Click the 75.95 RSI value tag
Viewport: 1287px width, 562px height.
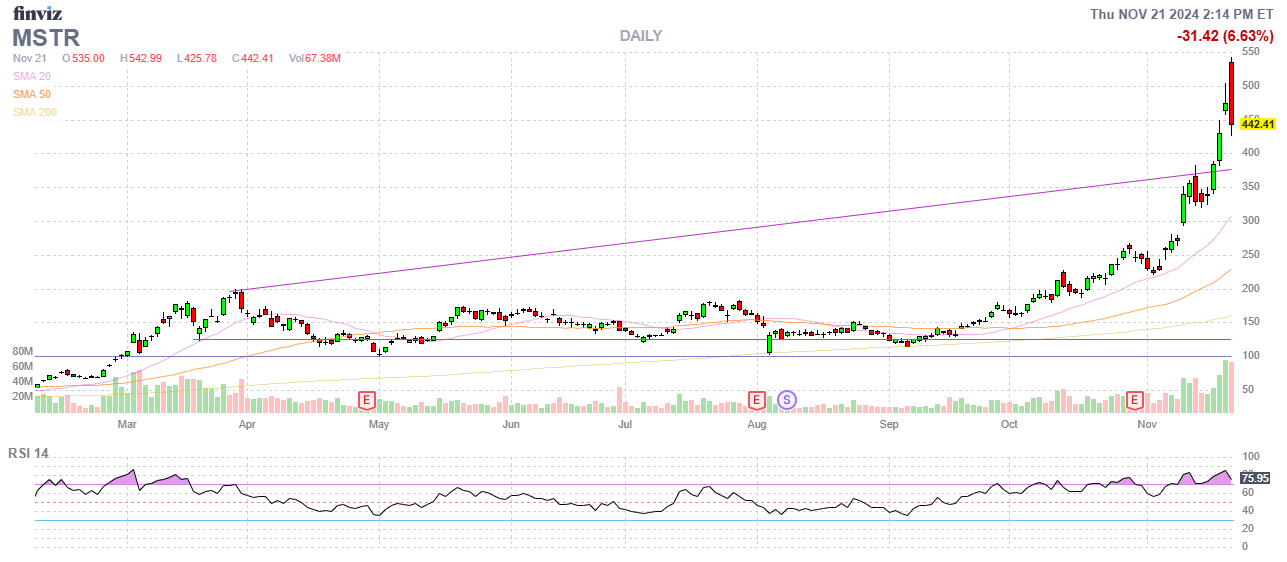click(x=1254, y=477)
